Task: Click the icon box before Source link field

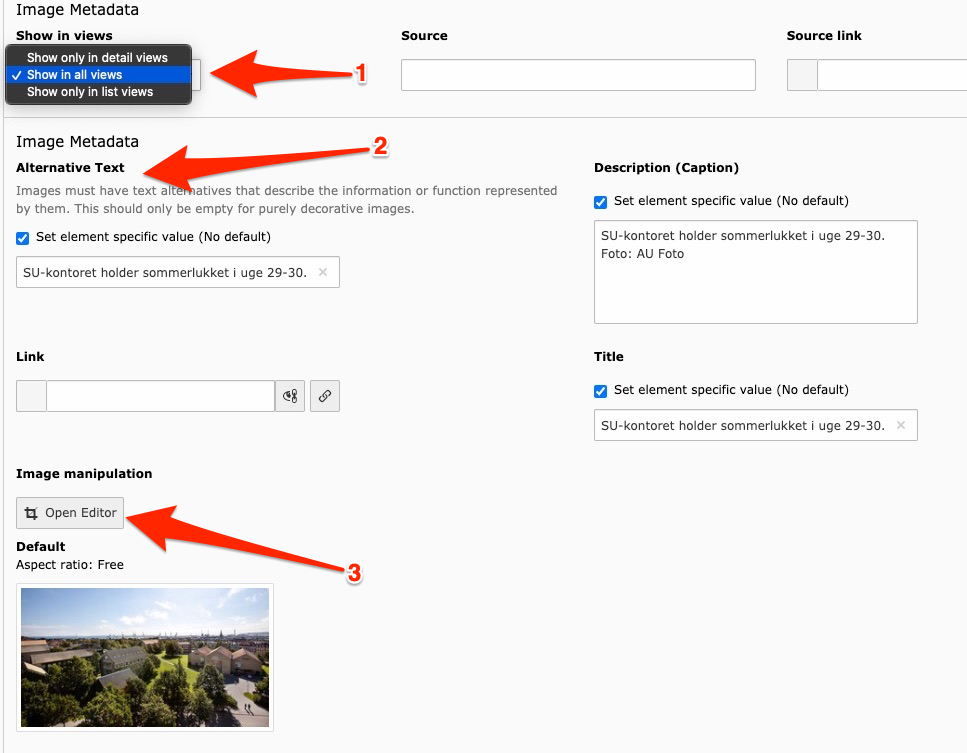Action: click(802, 75)
